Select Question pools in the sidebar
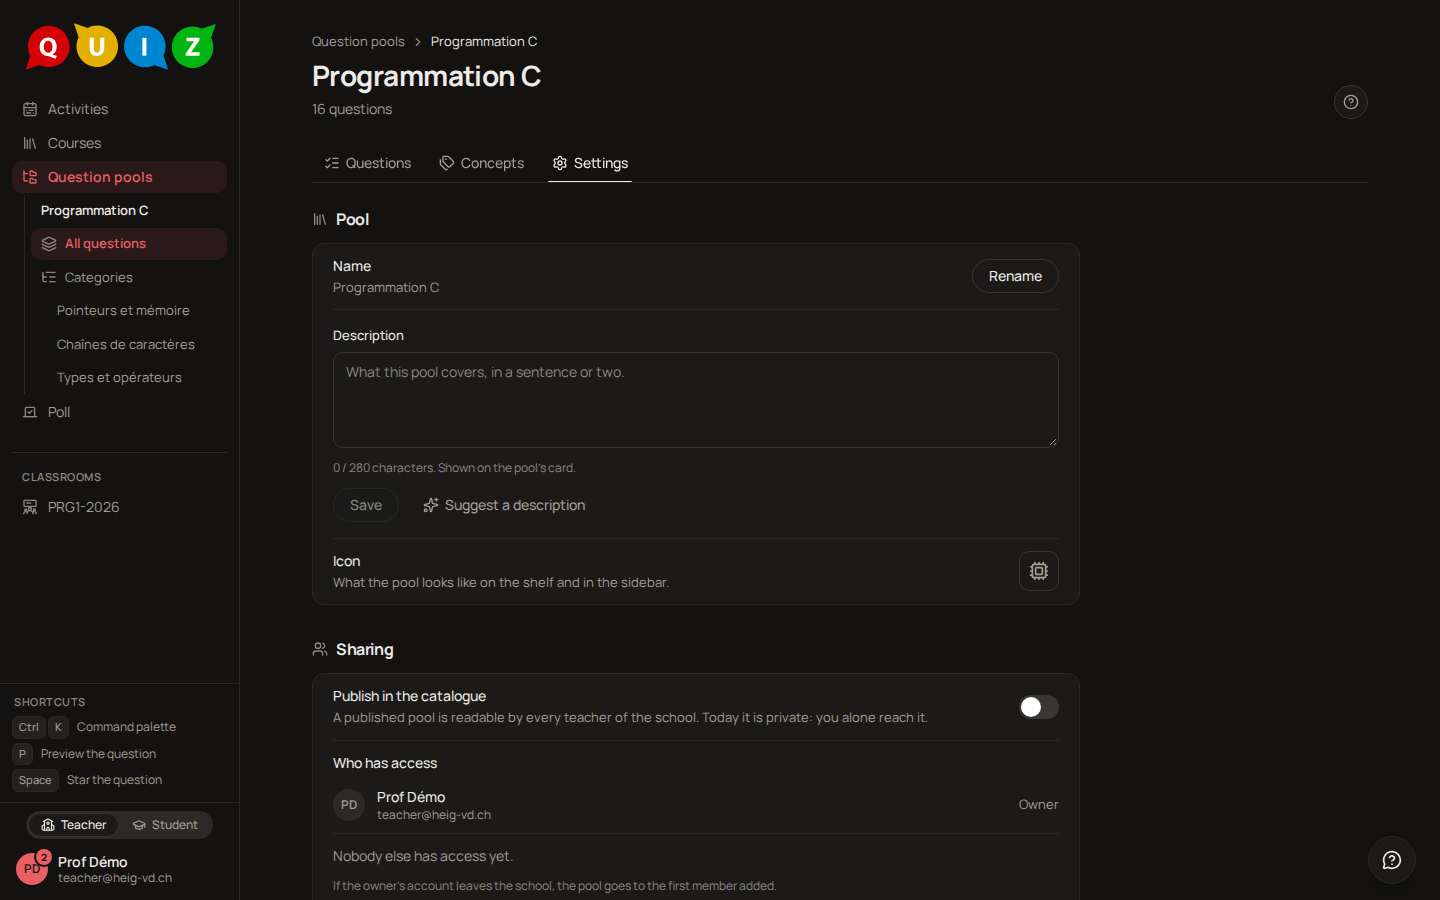The image size is (1440, 900). (119, 177)
